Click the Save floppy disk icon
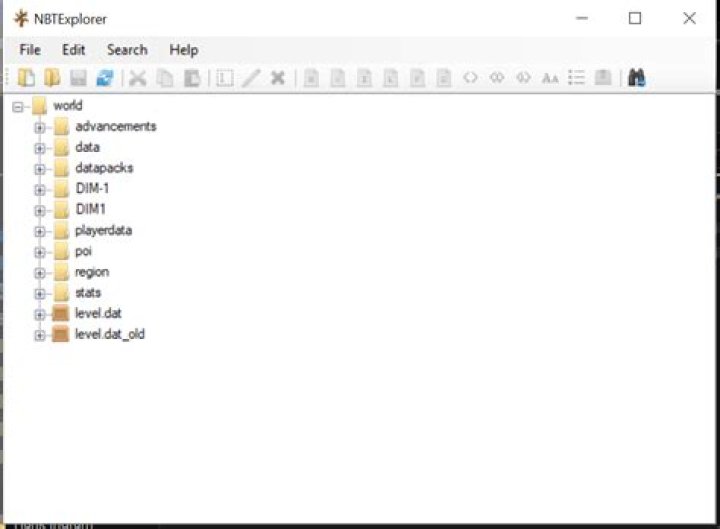This screenshot has width=720, height=529. click(x=79, y=78)
